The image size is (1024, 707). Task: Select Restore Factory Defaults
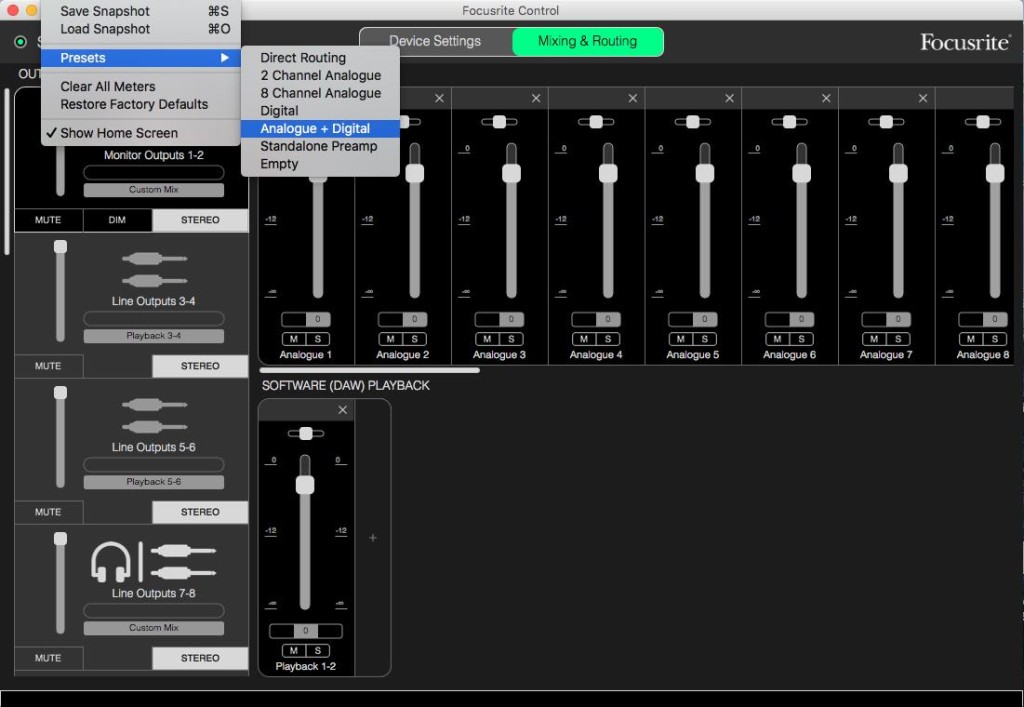(134, 104)
